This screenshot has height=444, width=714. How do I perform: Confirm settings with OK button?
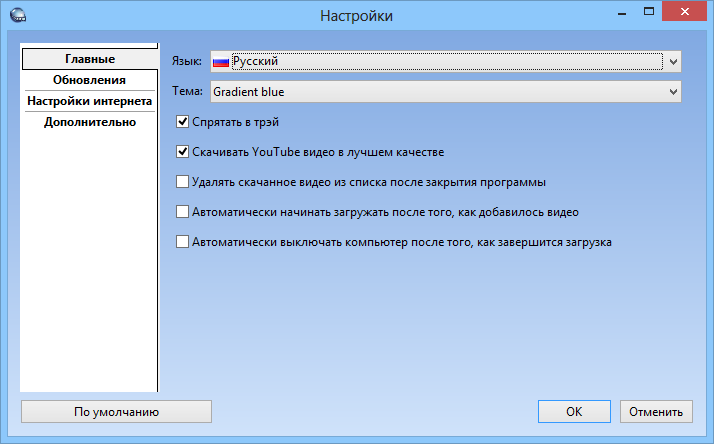(574, 412)
